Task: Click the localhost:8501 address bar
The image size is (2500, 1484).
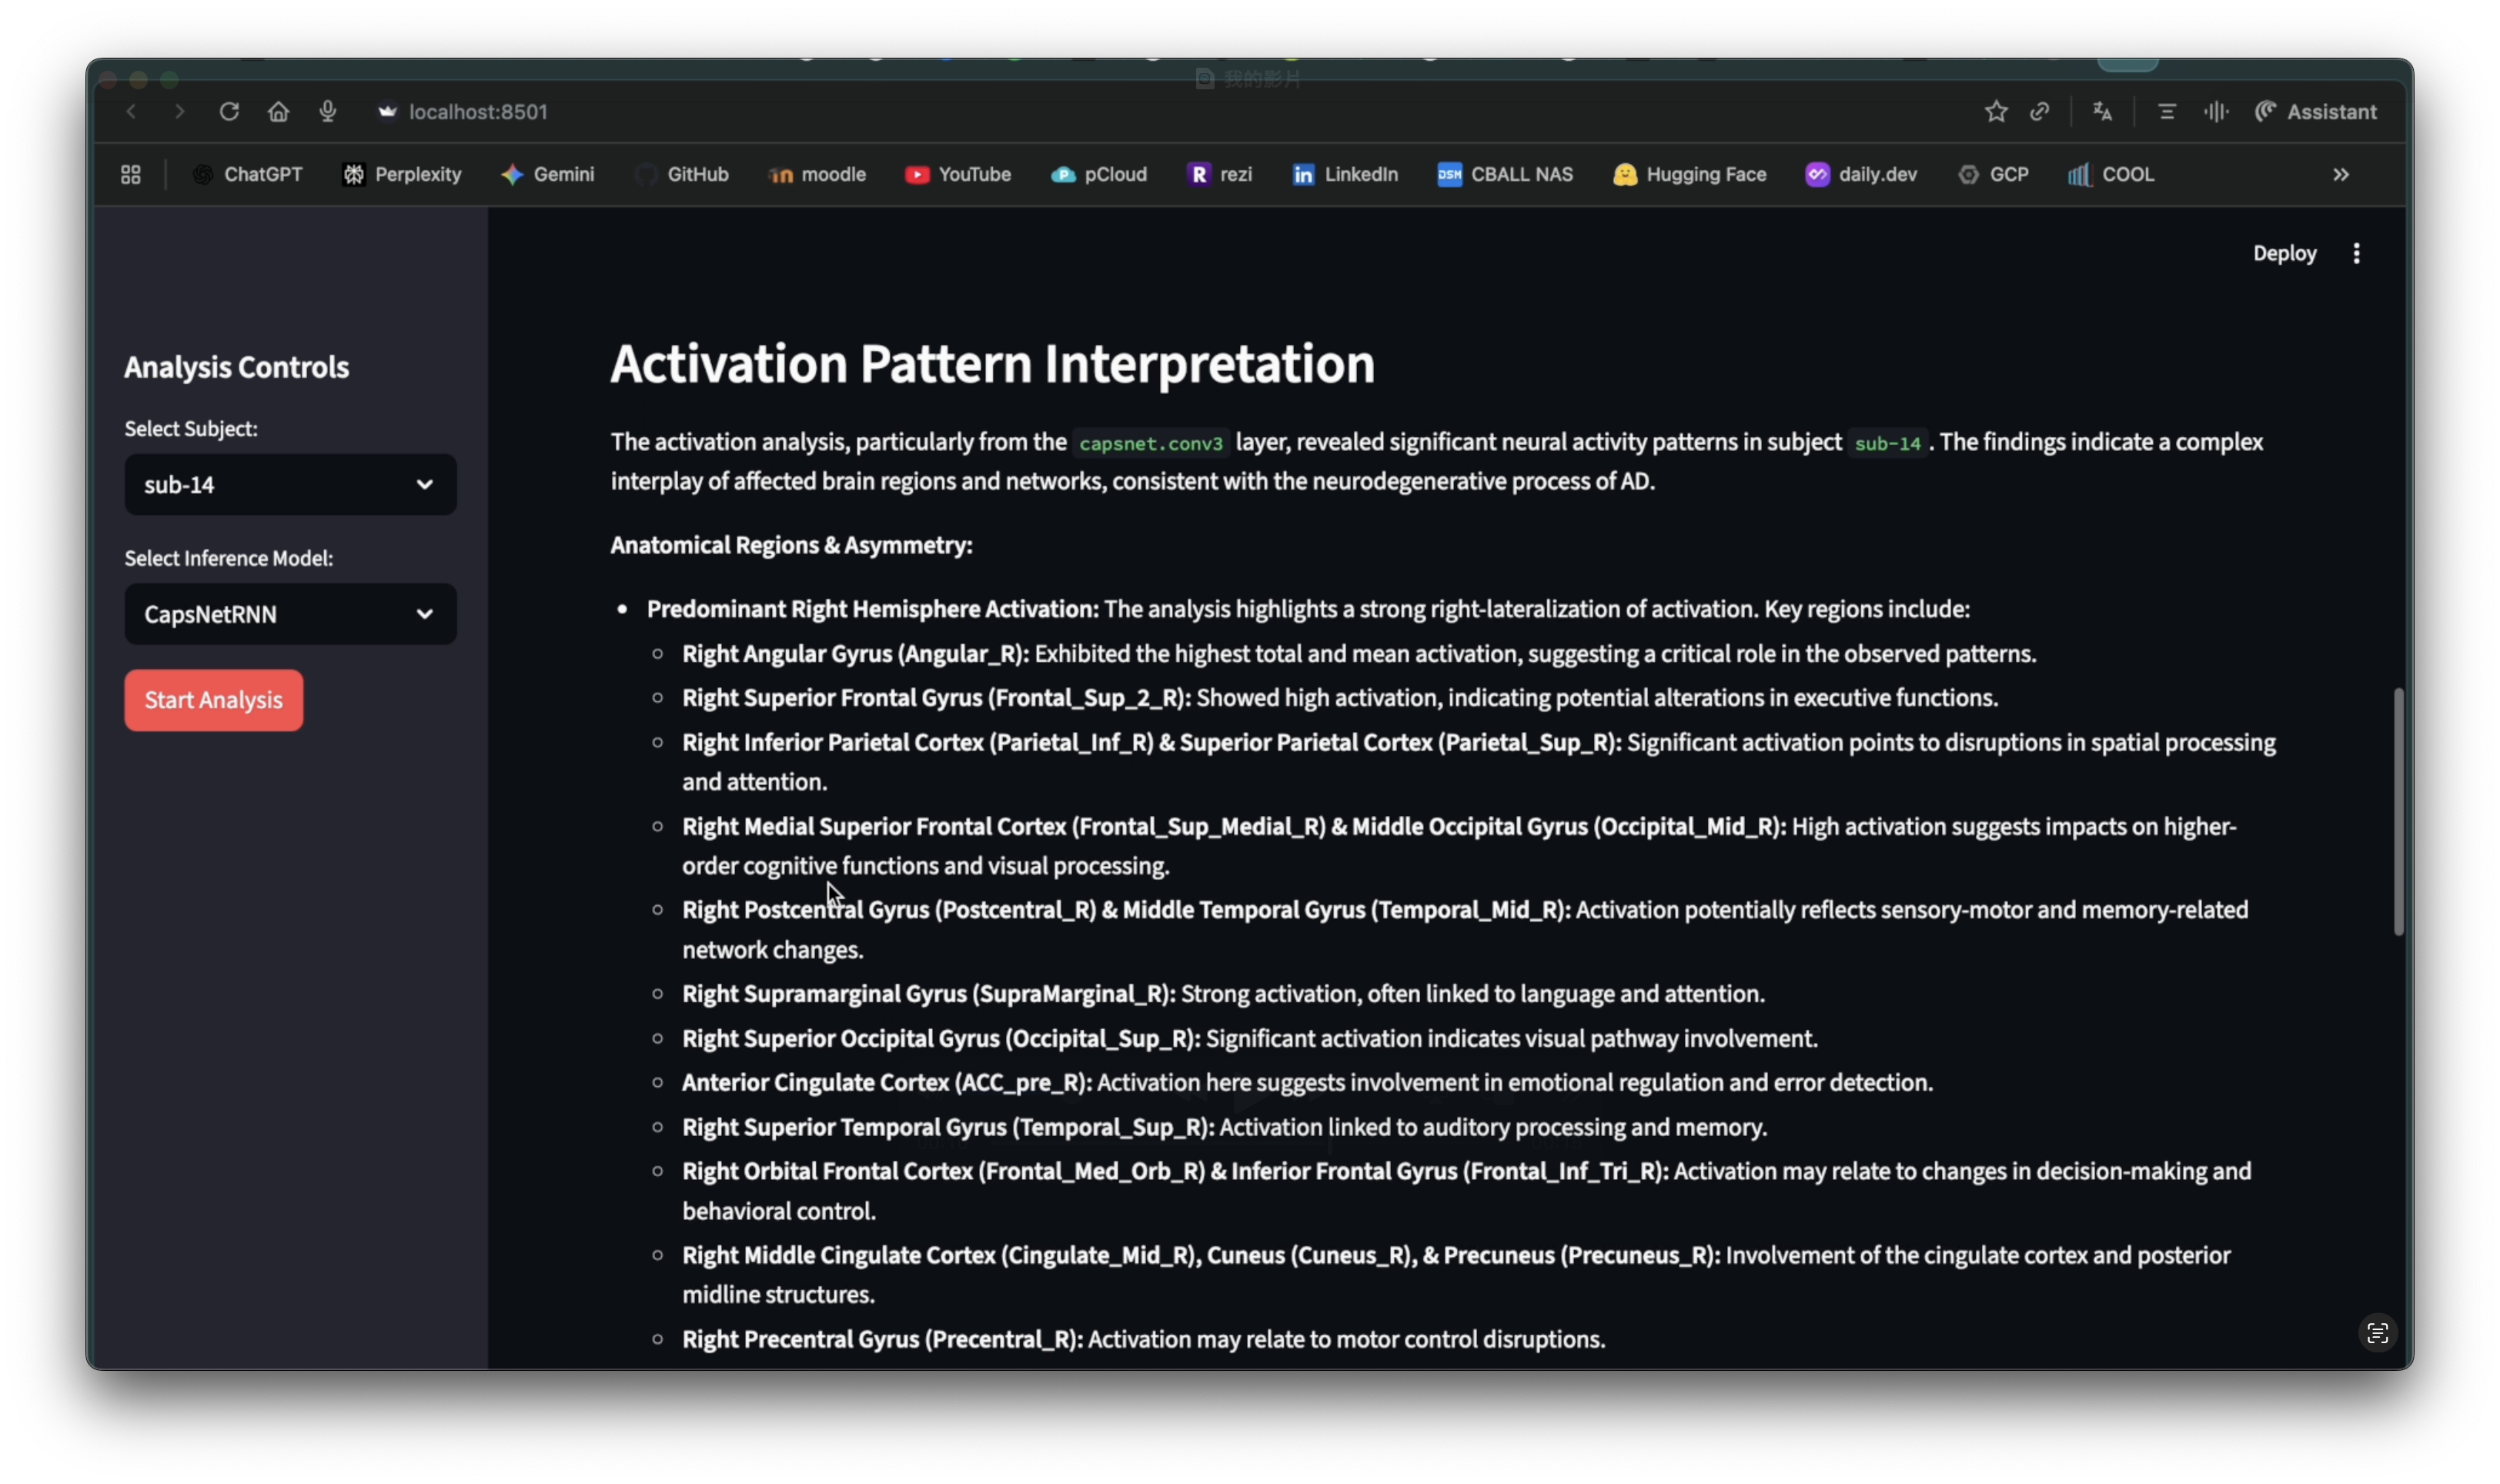Action: click(478, 112)
